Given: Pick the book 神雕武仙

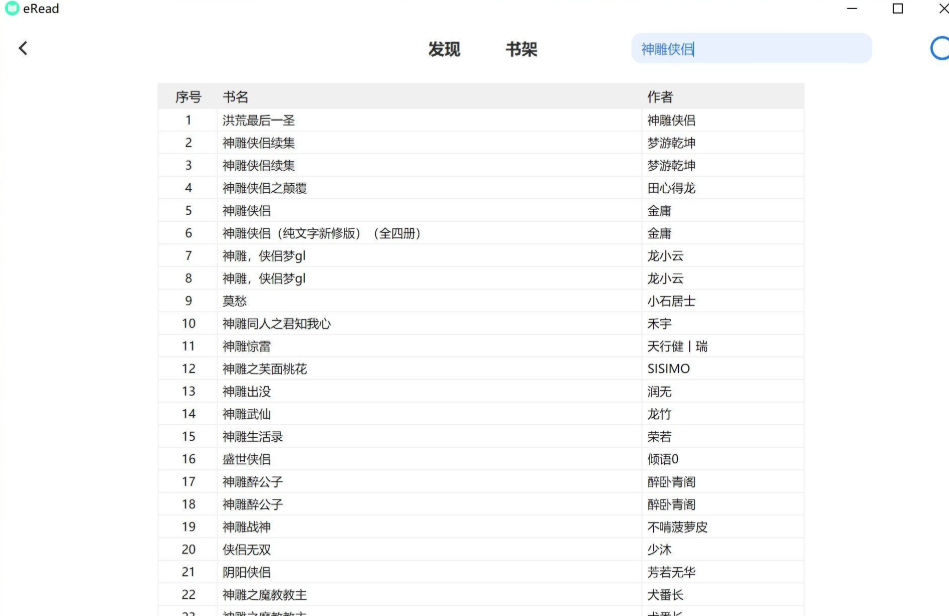Looking at the screenshot, I should coord(247,414).
